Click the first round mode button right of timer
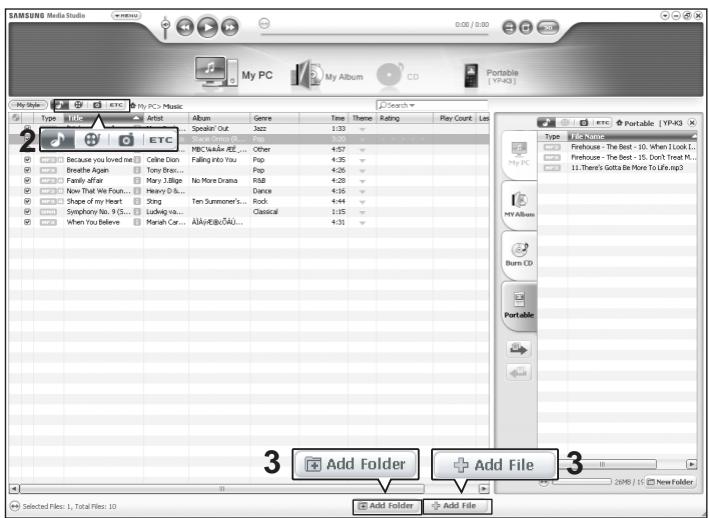 tap(509, 28)
